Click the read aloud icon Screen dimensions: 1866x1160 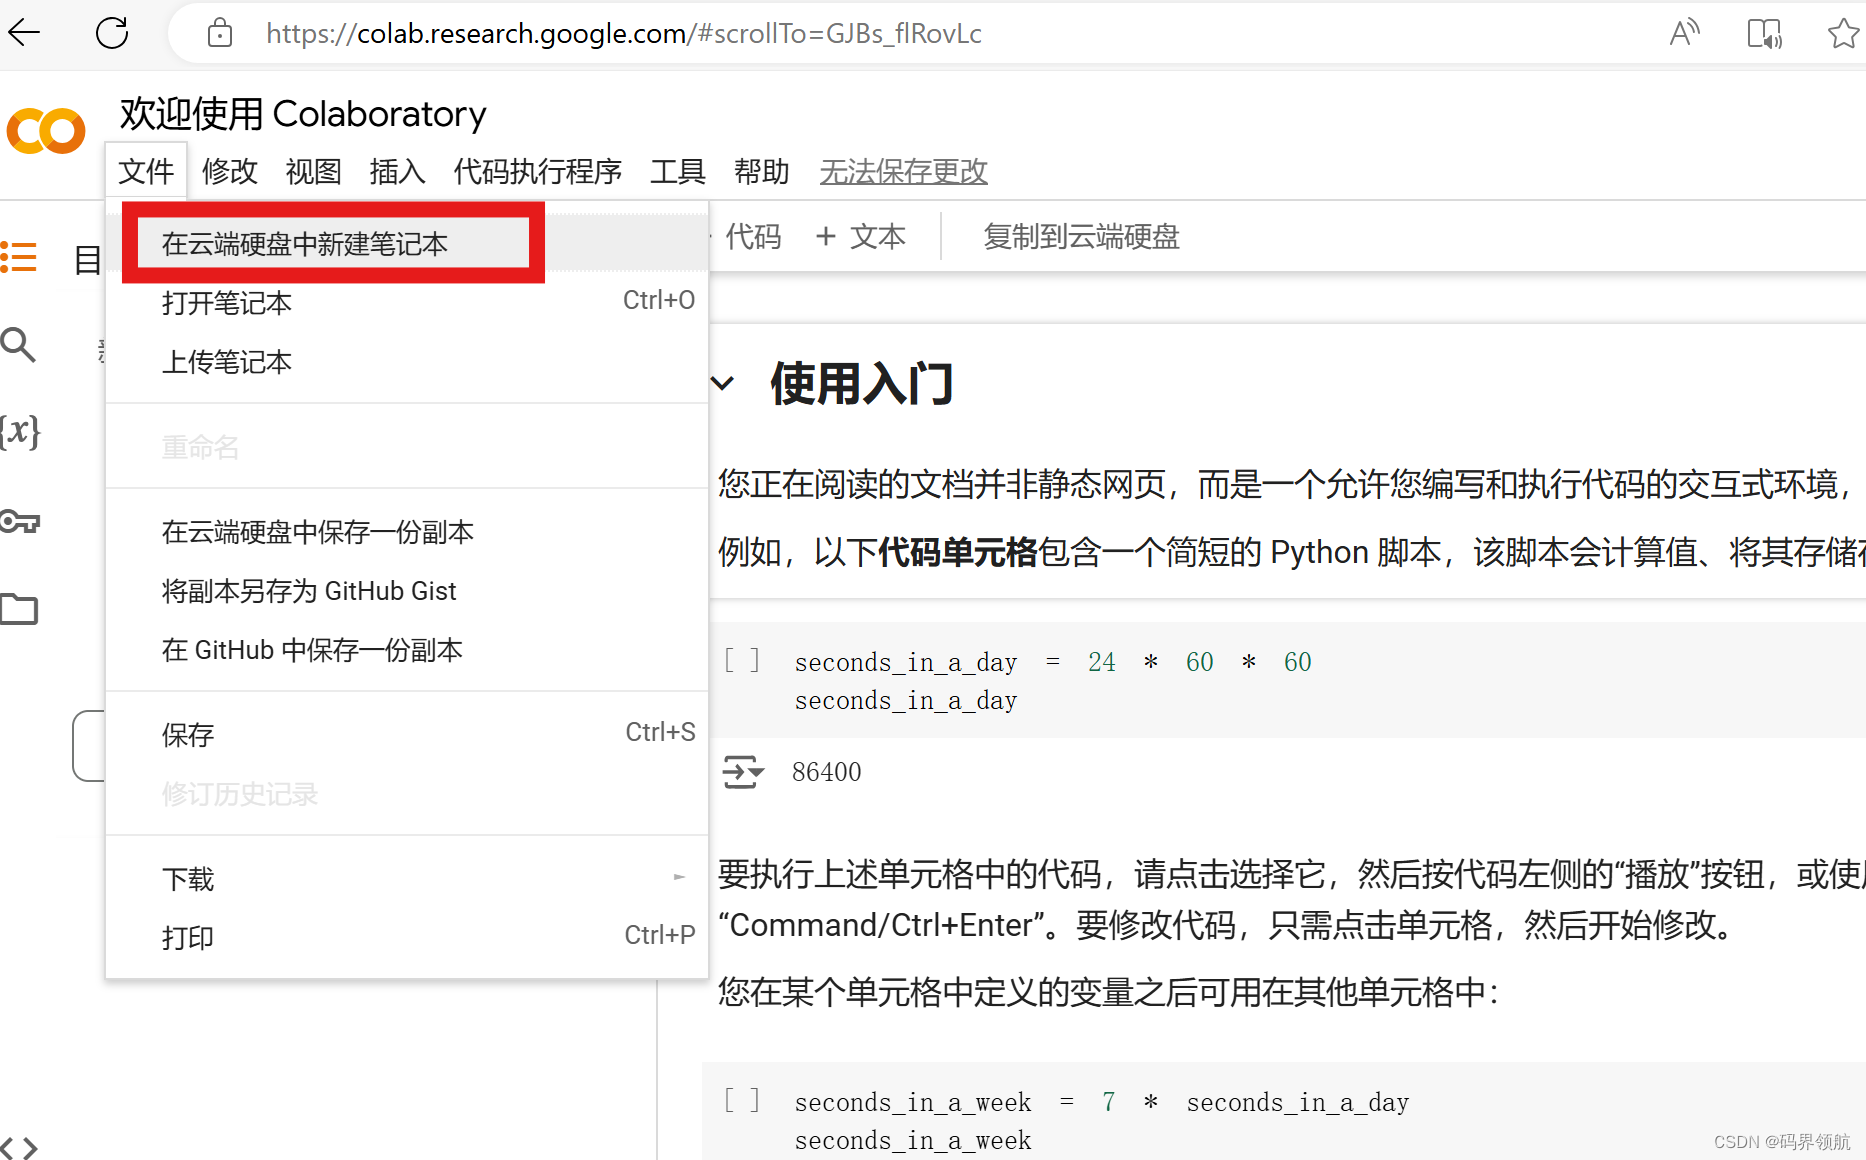click(x=1685, y=33)
